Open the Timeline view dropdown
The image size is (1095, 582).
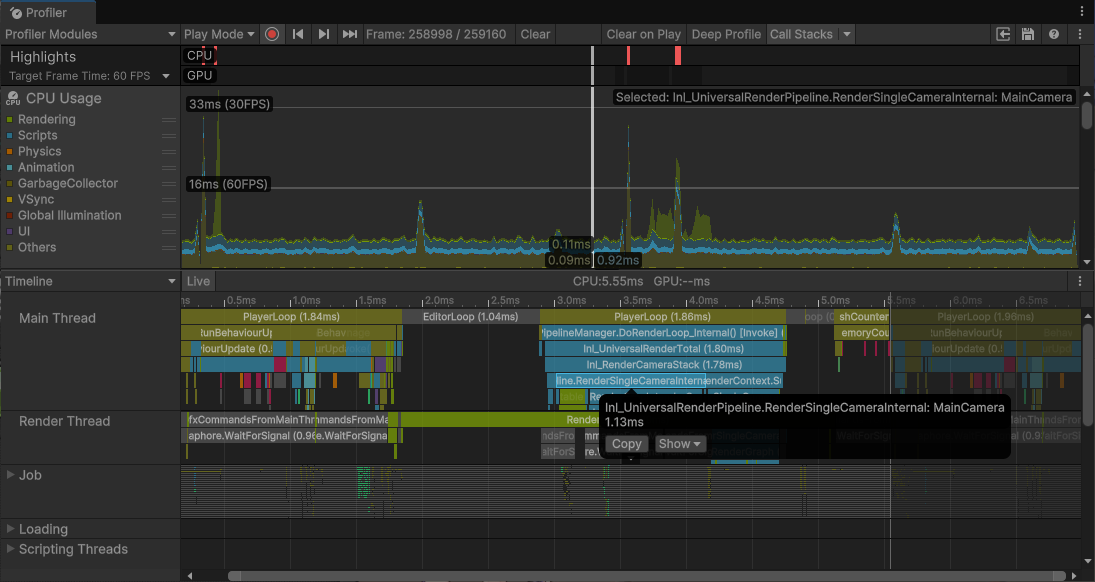pos(90,281)
